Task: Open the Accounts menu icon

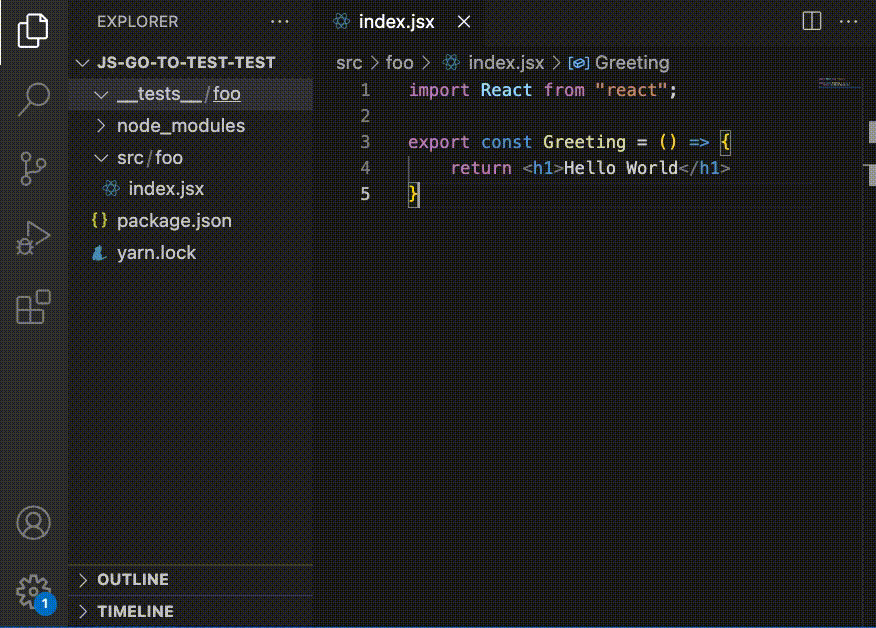Action: pyautogui.click(x=33, y=523)
